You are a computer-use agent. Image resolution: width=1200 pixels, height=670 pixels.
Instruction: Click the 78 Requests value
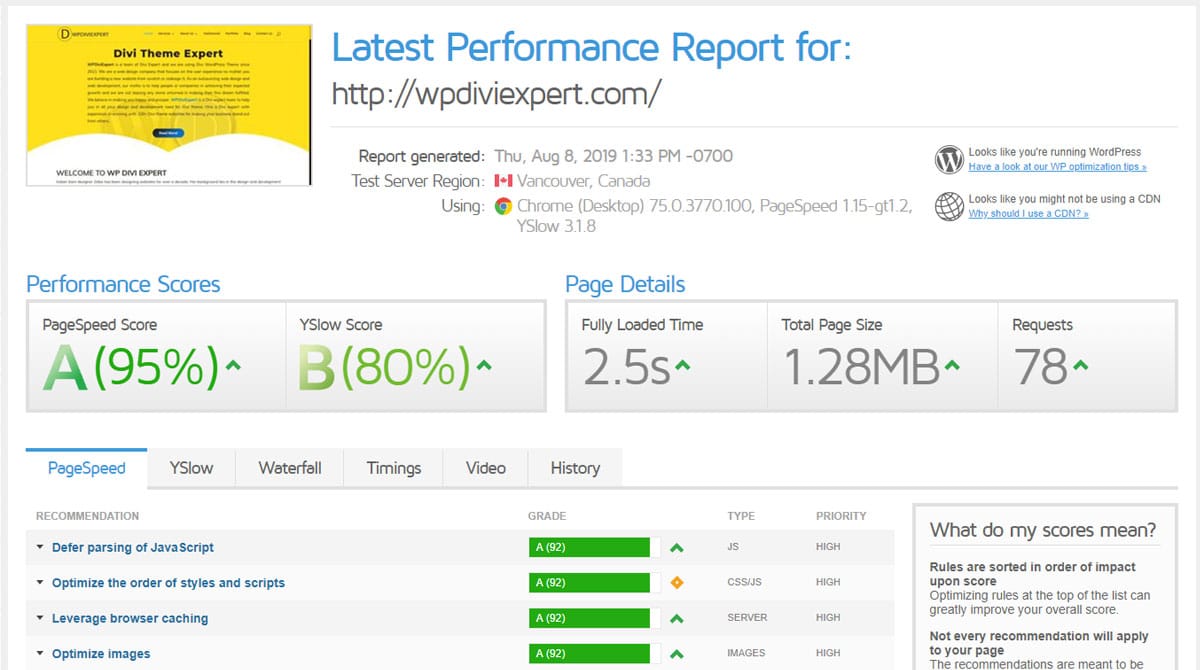pyautogui.click(x=1041, y=368)
